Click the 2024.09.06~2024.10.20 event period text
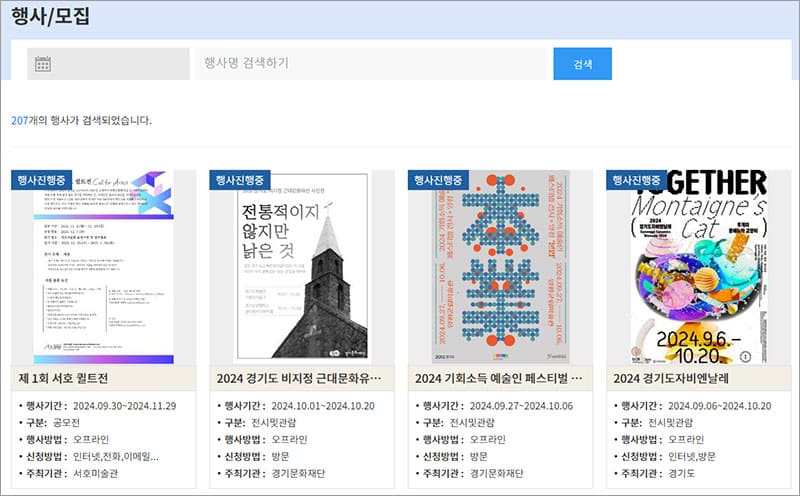The width and height of the screenshot is (800, 496). tap(718, 405)
